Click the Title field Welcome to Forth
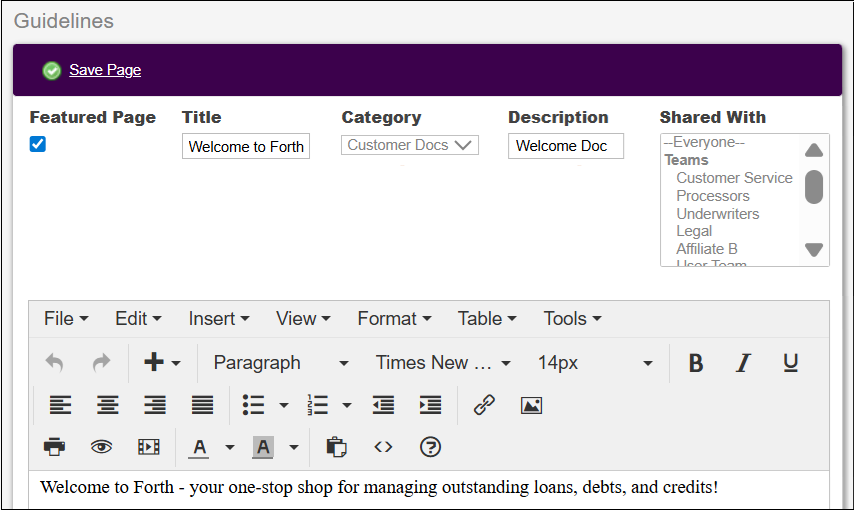 click(x=246, y=146)
